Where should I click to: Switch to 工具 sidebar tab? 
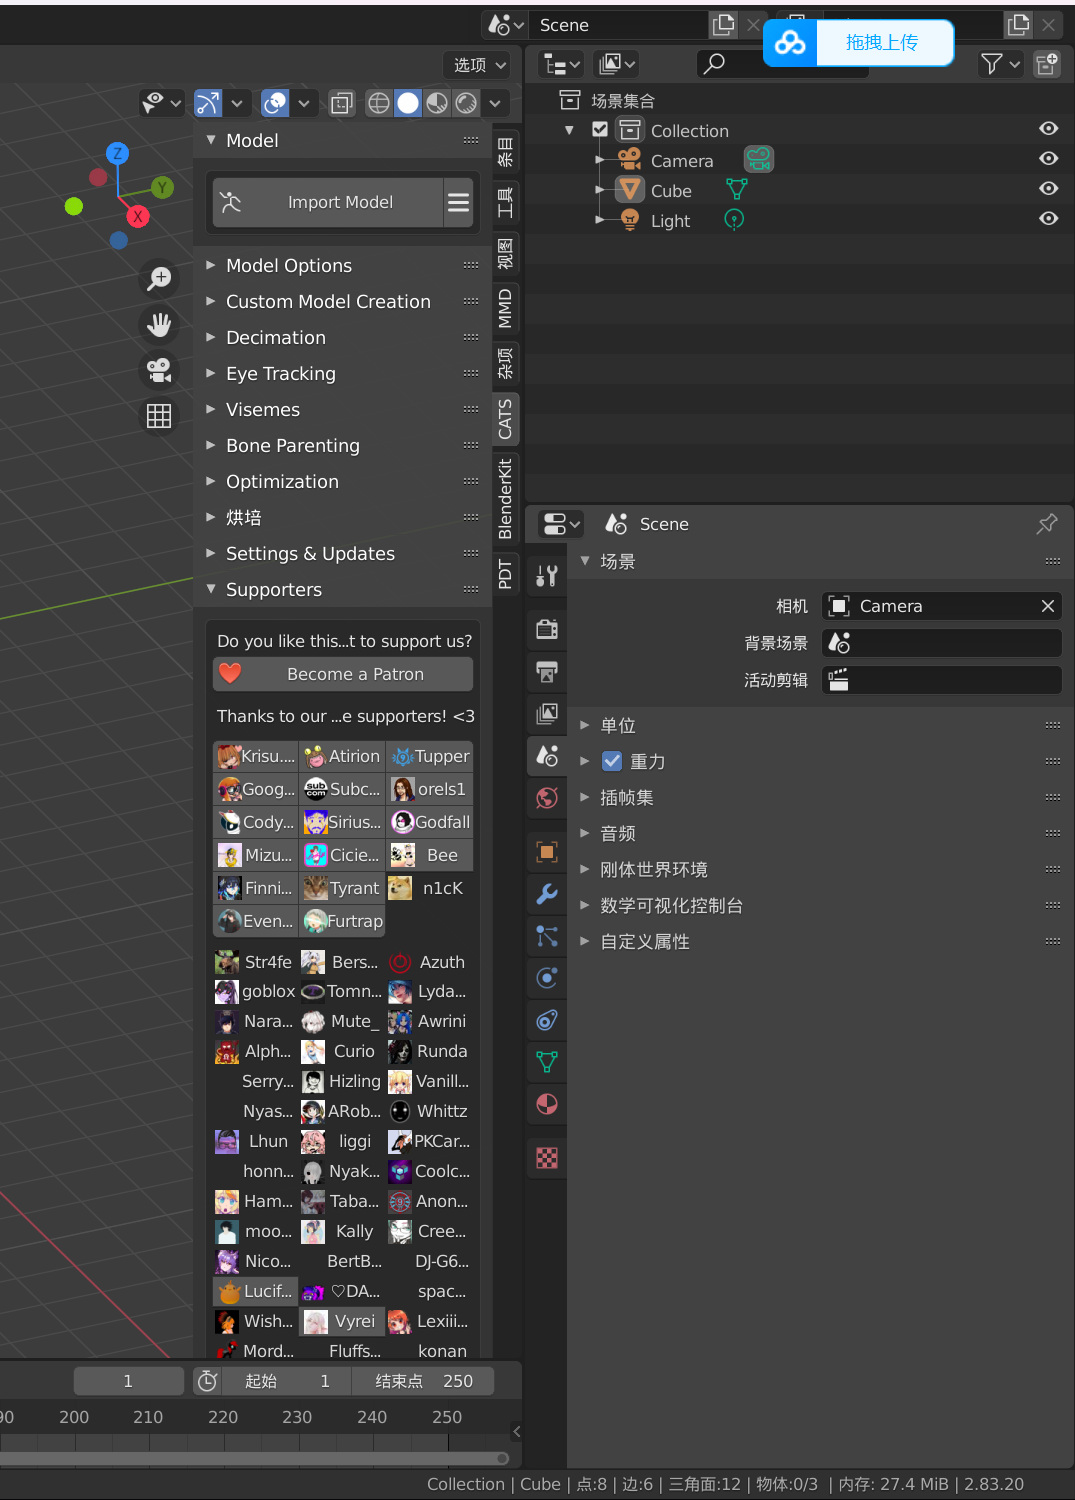[505, 202]
